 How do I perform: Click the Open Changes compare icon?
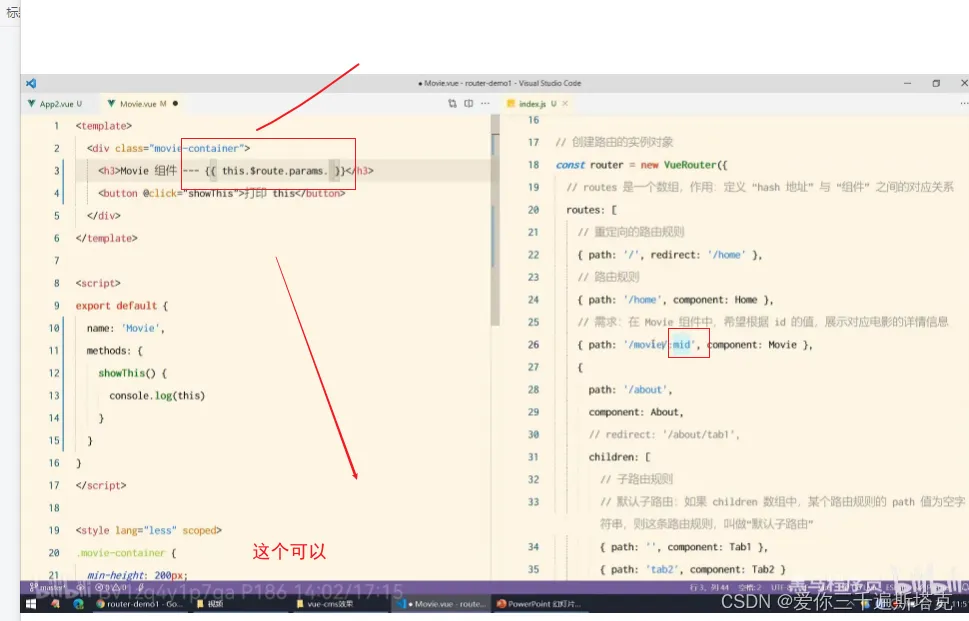pos(452,104)
